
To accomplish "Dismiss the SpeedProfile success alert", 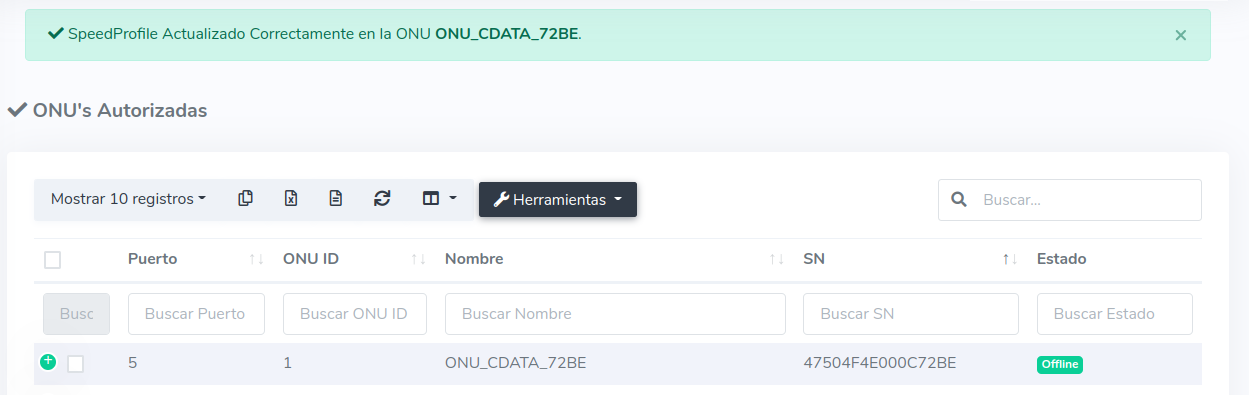I will tap(1180, 35).
